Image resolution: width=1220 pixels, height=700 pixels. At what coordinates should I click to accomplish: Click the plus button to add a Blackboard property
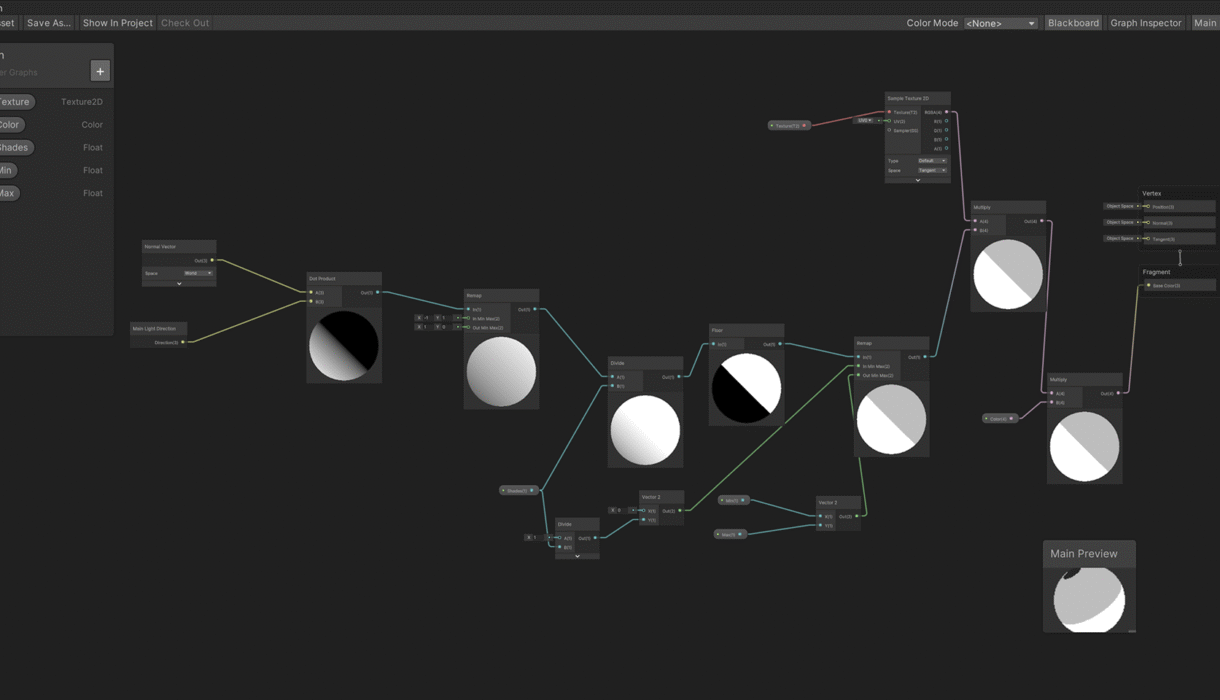(x=100, y=71)
